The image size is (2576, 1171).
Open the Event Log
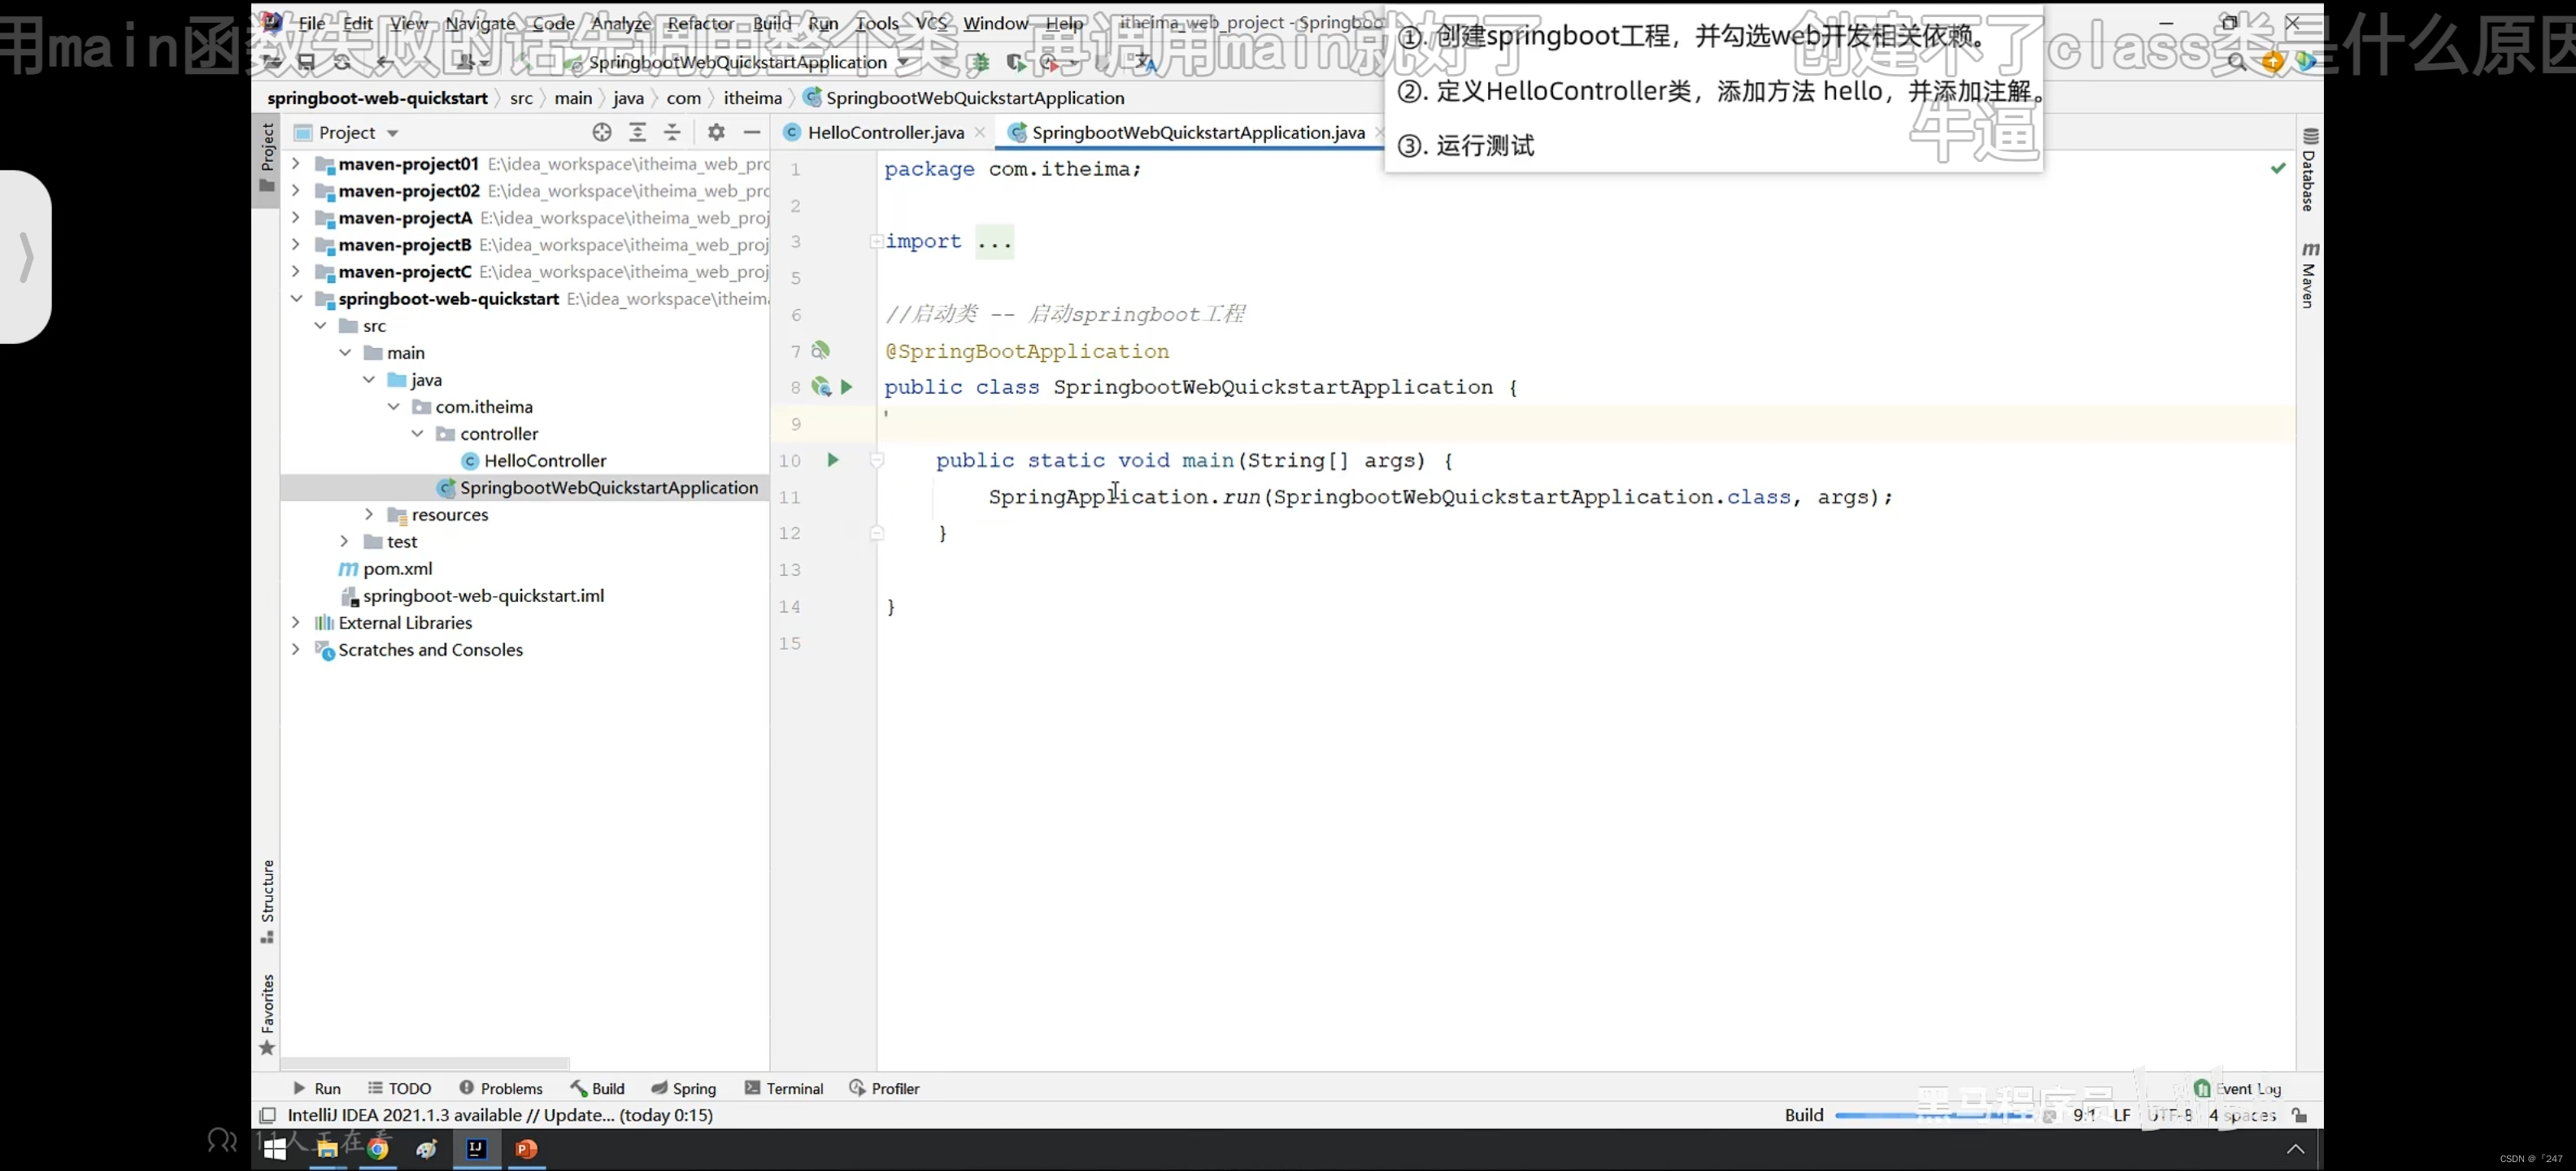click(2238, 1088)
